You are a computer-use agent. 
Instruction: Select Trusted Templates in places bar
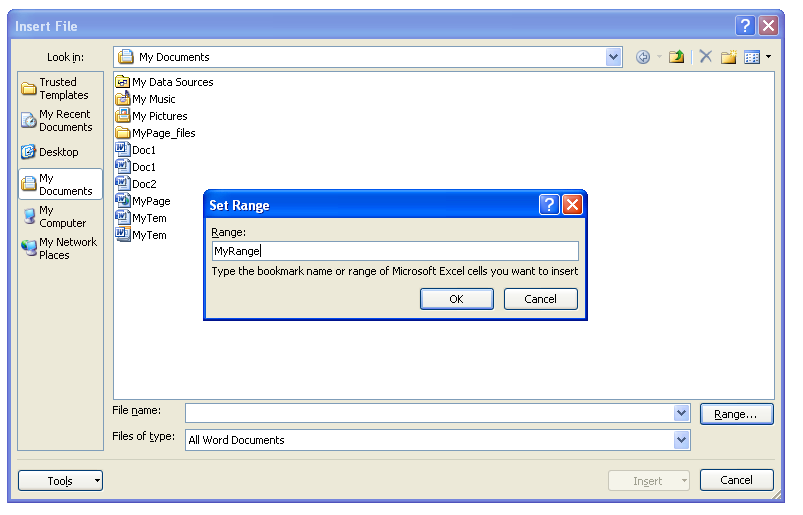60,89
